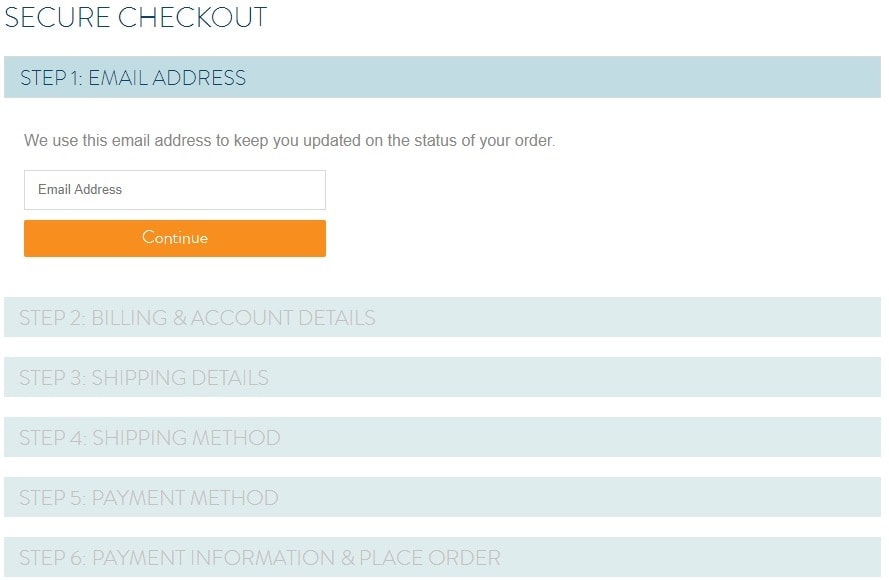Click the Email Address input field
This screenshot has height=580, width=889.
[175, 190]
